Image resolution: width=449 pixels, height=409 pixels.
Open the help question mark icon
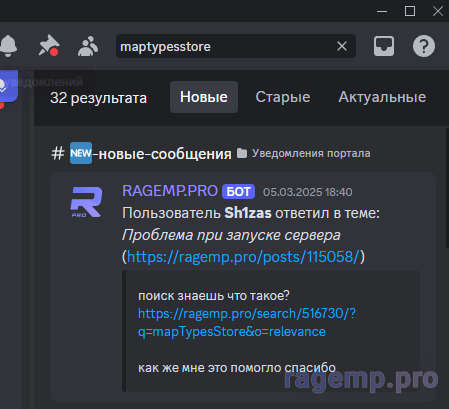424,46
